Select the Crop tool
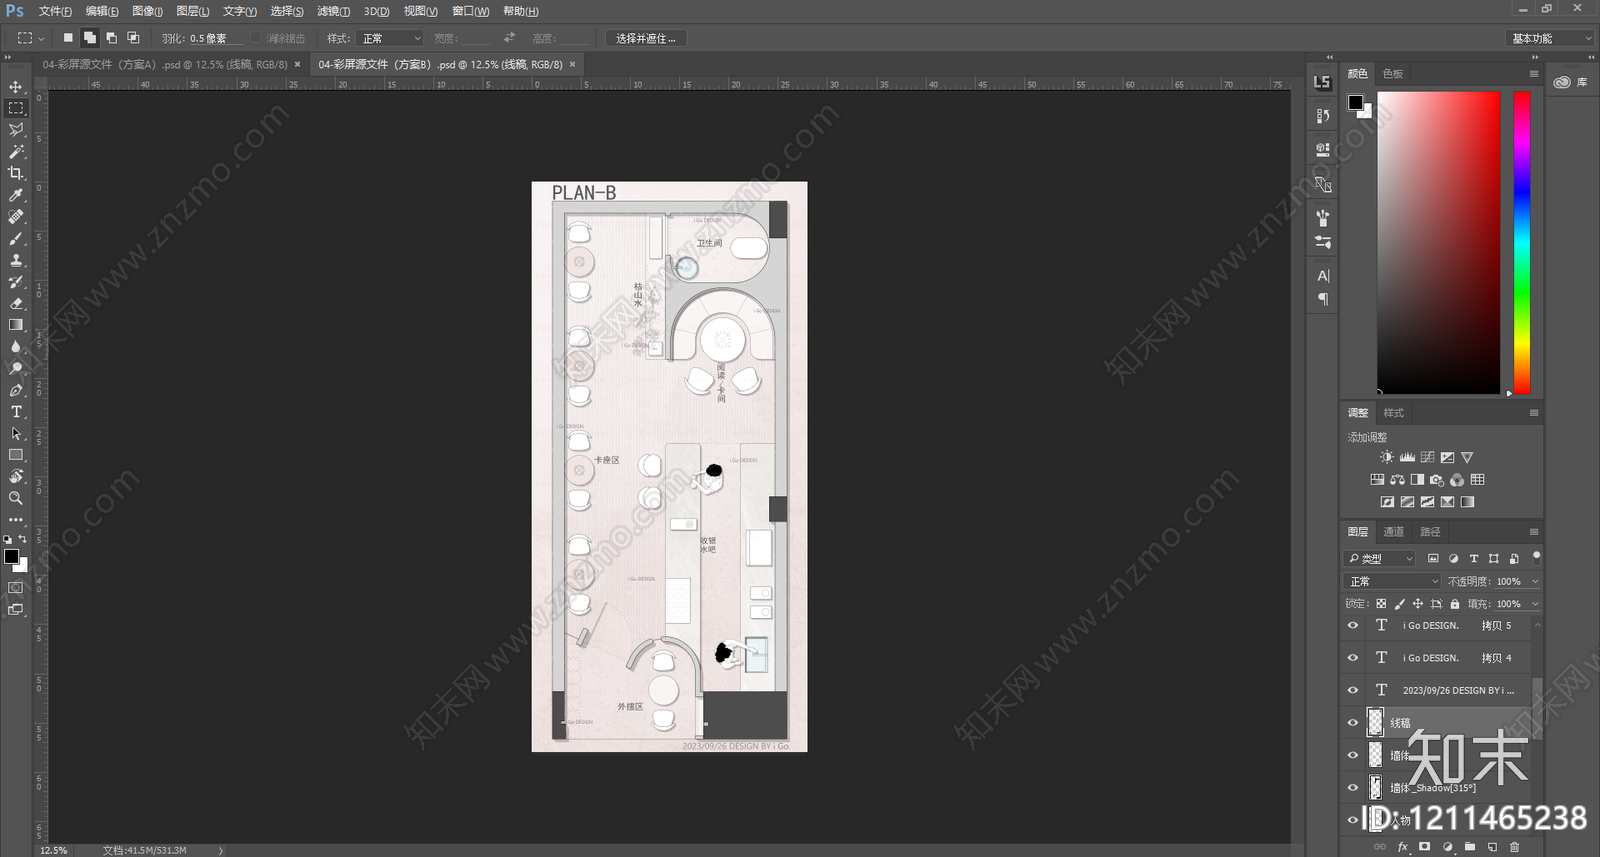Viewport: 1600px width, 857px height. pyautogui.click(x=16, y=173)
